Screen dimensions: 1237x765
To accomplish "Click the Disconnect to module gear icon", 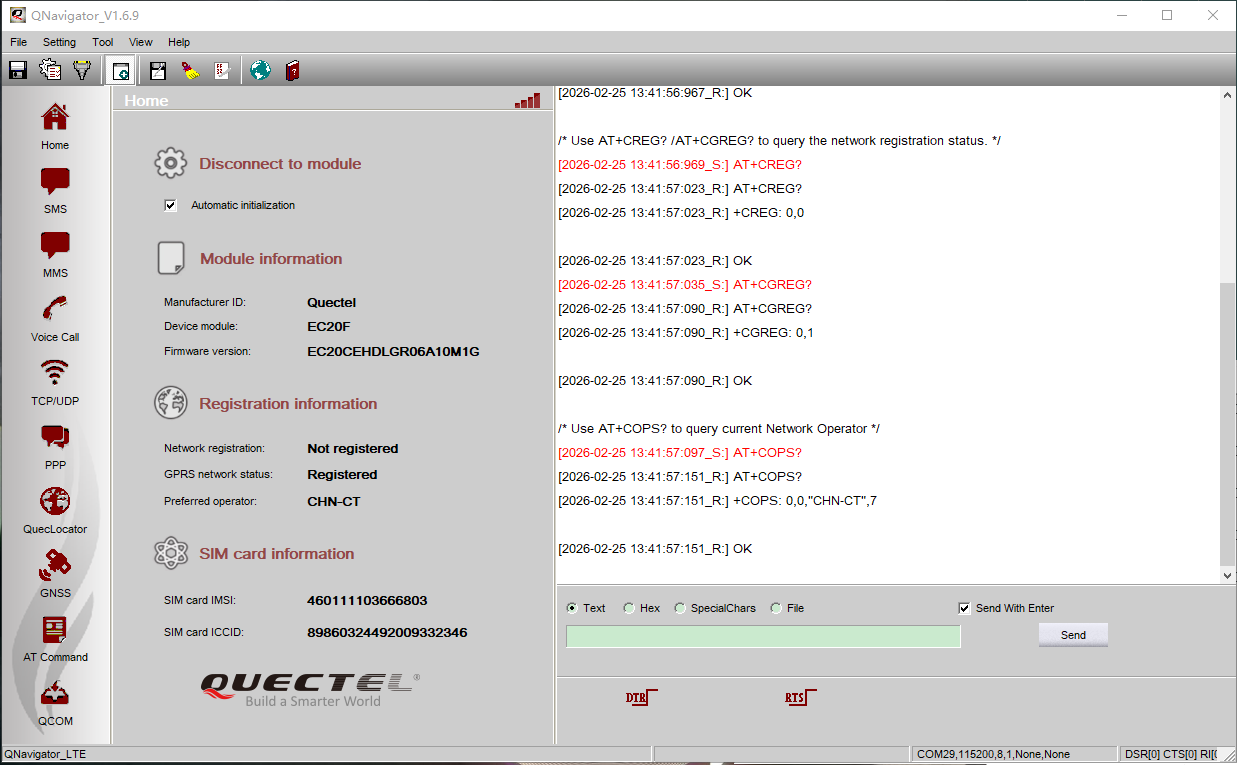I will [x=170, y=163].
